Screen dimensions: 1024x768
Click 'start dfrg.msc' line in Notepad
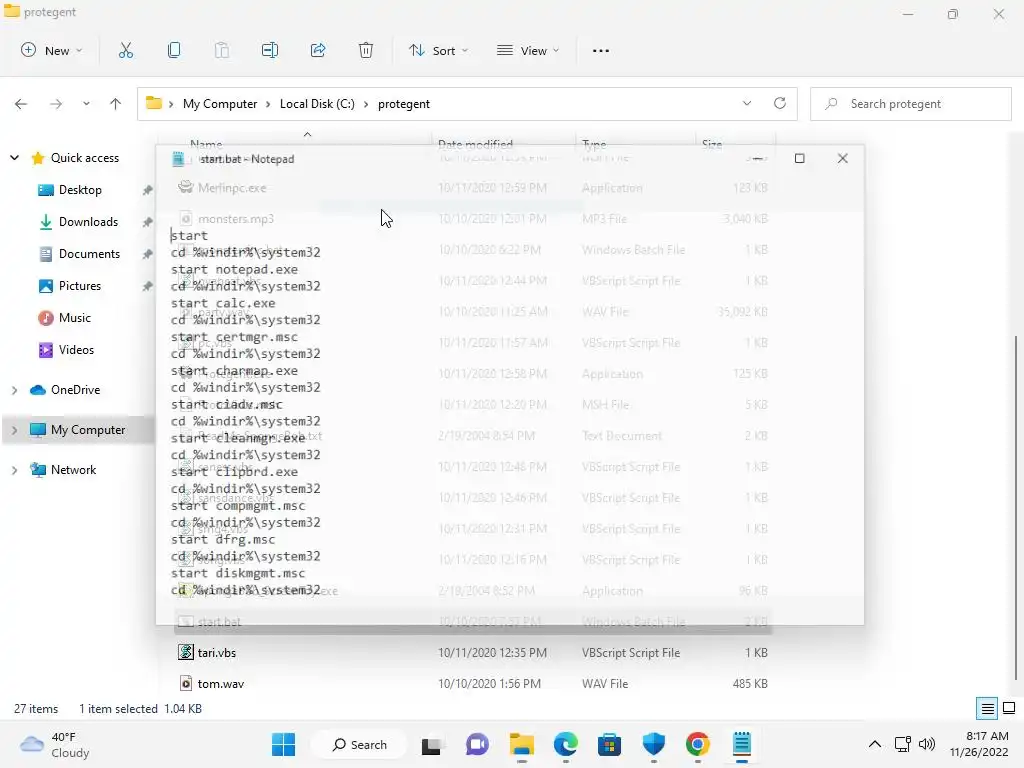223,539
